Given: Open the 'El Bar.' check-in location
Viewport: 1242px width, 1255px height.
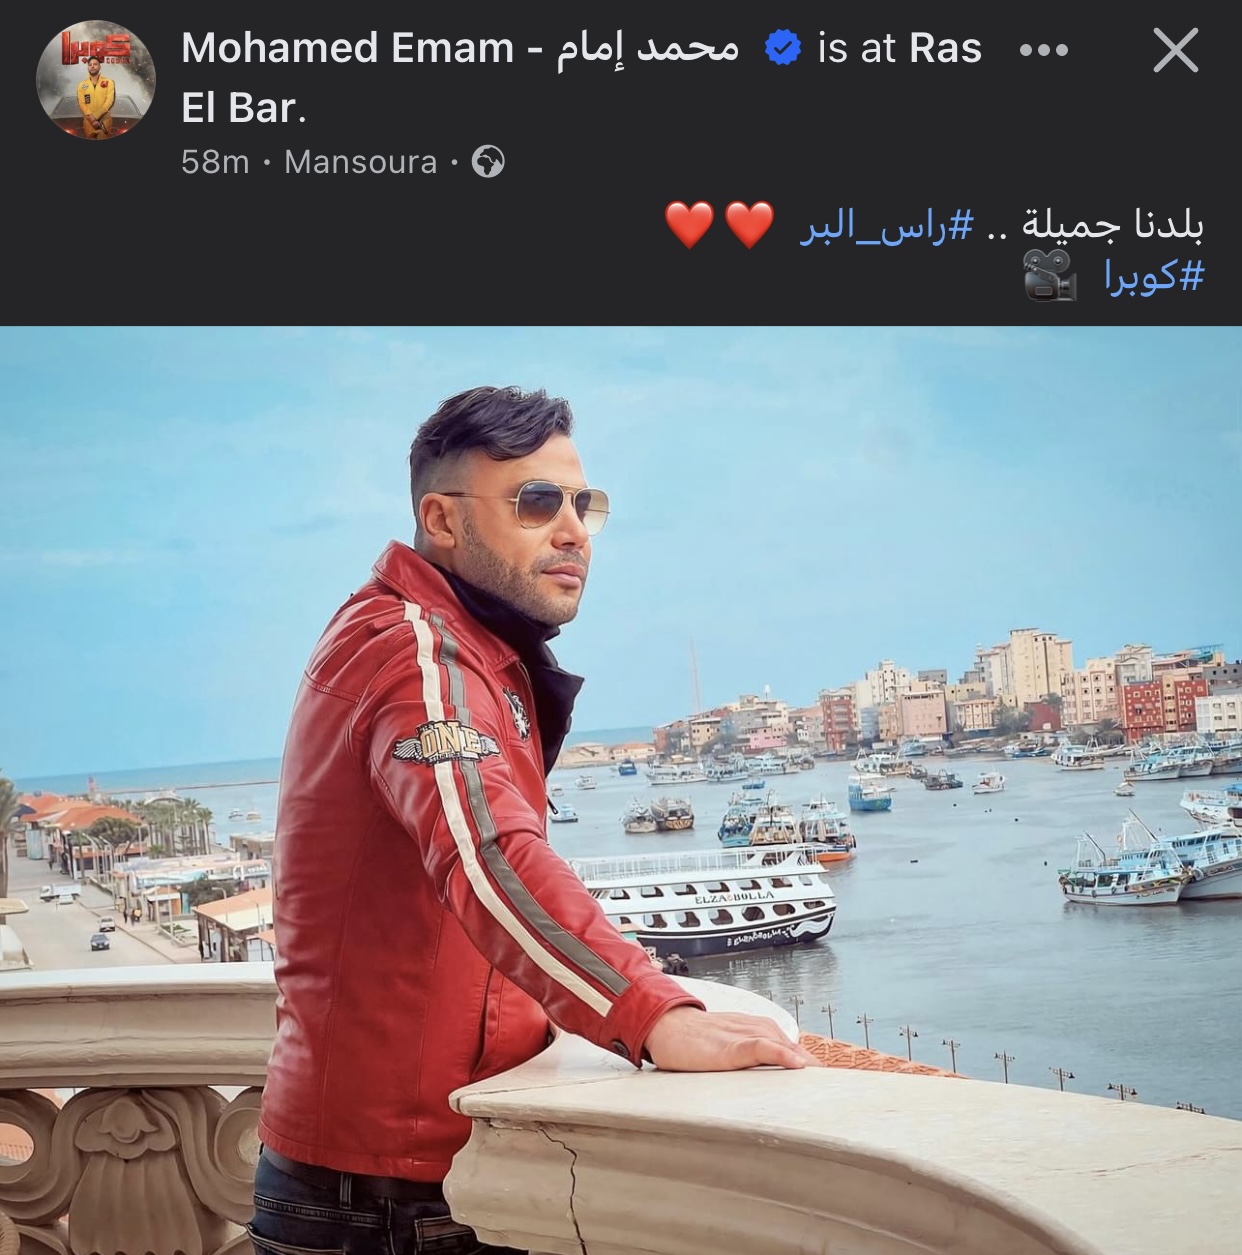Looking at the screenshot, I should [x=243, y=108].
